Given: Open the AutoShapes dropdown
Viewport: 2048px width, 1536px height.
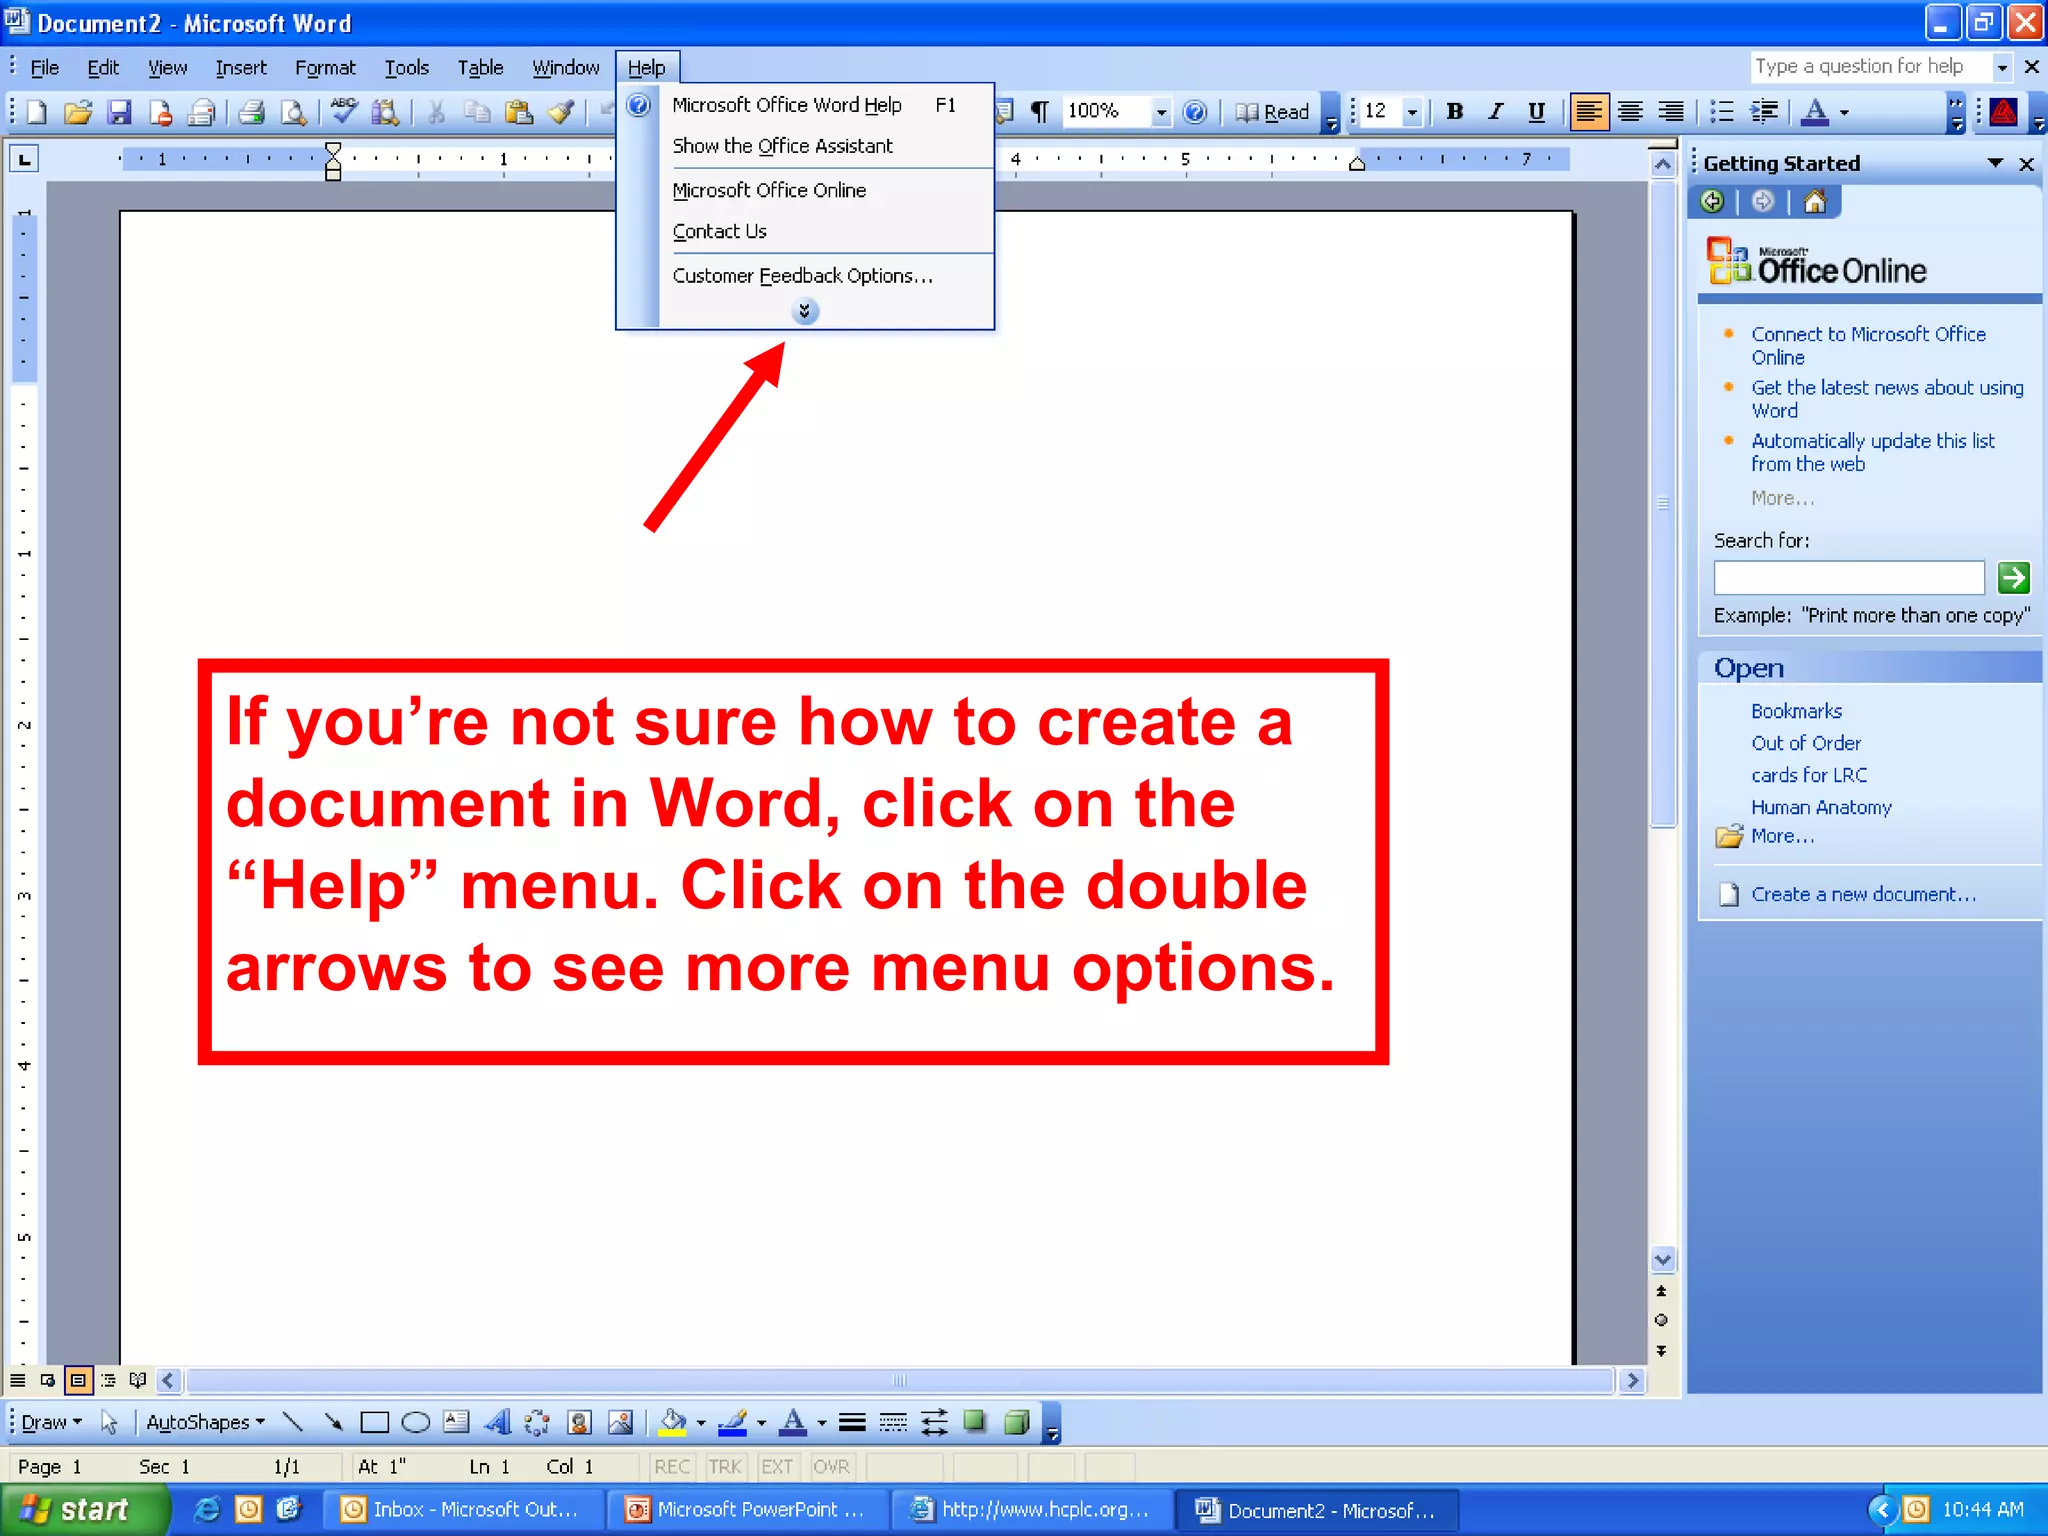Looking at the screenshot, I should (x=205, y=1422).
